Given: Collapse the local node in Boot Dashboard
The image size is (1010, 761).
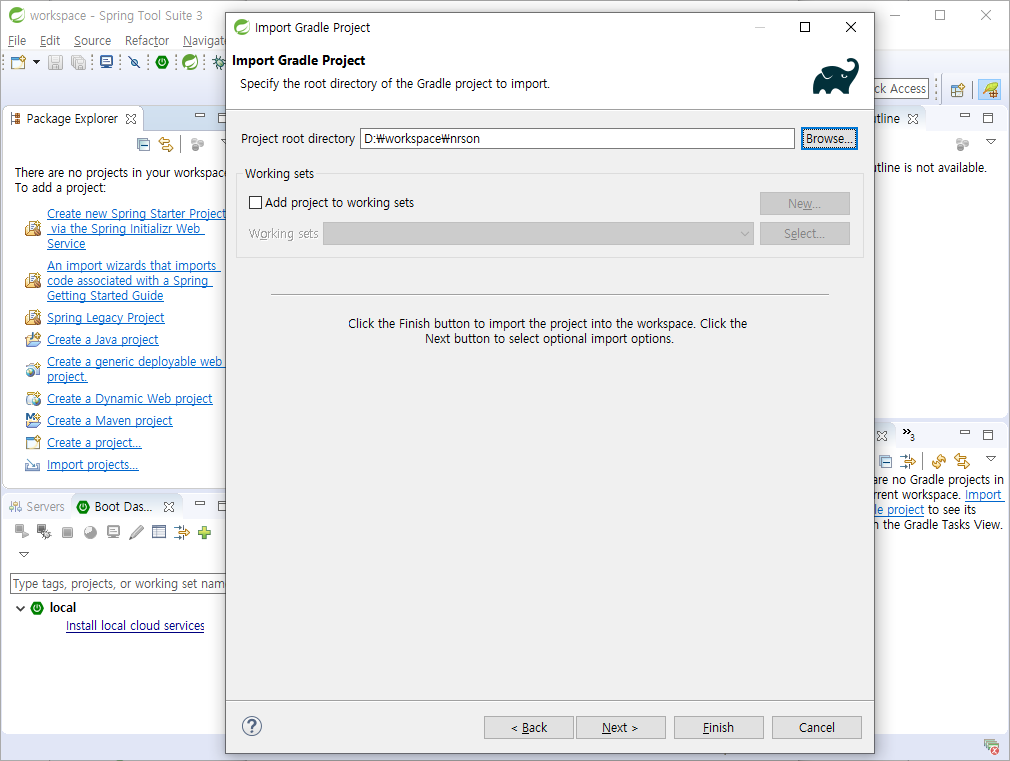Looking at the screenshot, I should point(21,608).
